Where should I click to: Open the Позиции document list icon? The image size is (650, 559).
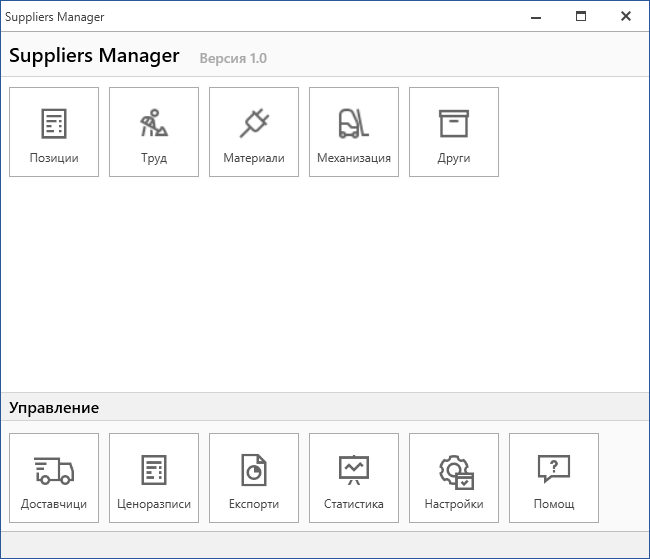[x=54, y=123]
